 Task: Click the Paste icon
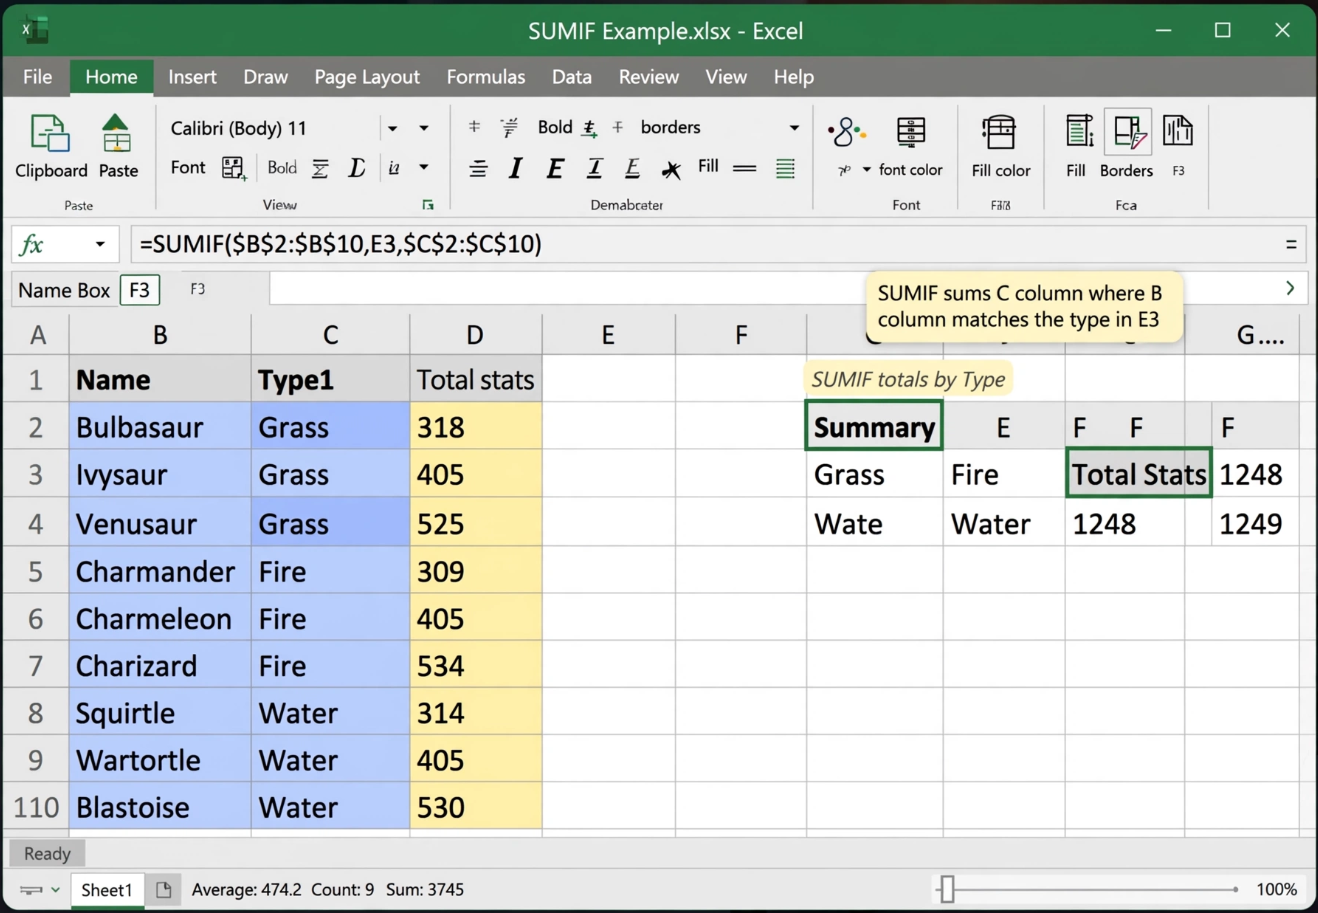pyautogui.click(x=116, y=133)
